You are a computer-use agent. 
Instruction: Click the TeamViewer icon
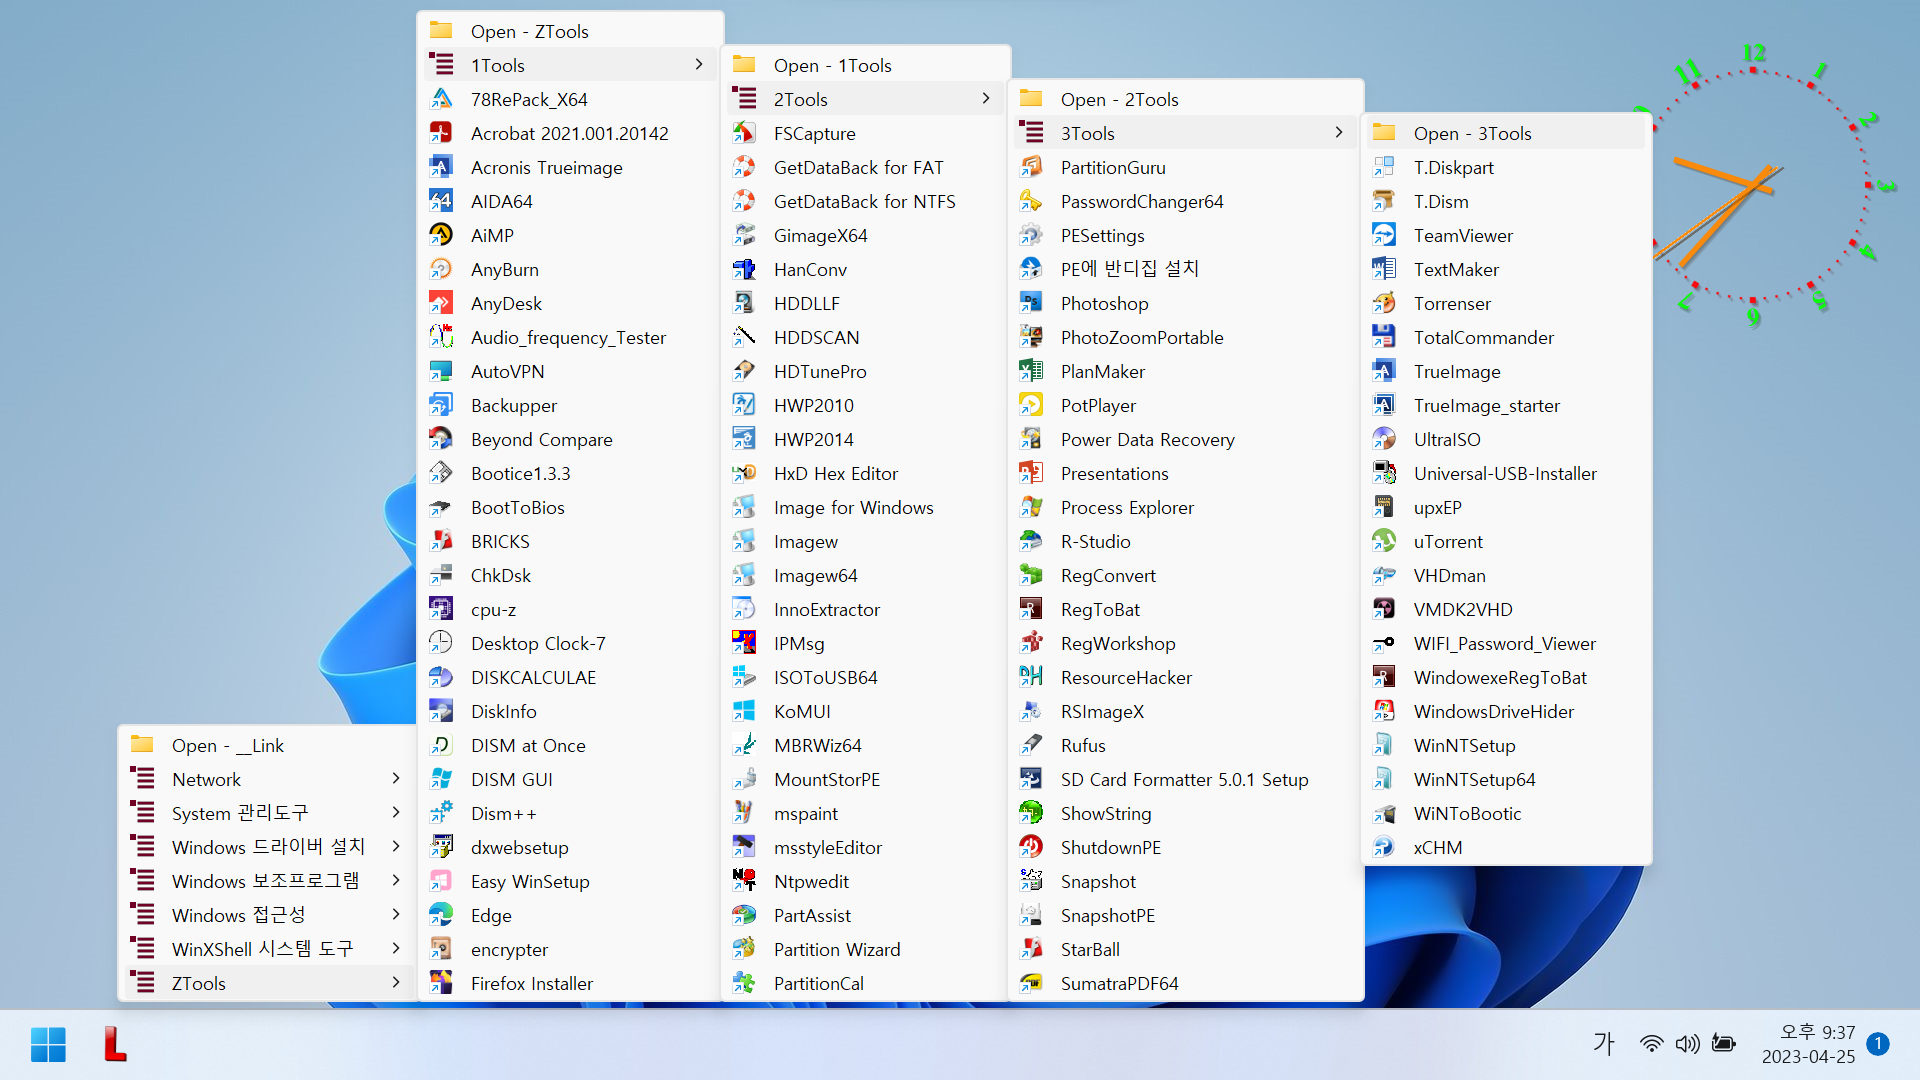pyautogui.click(x=1384, y=235)
